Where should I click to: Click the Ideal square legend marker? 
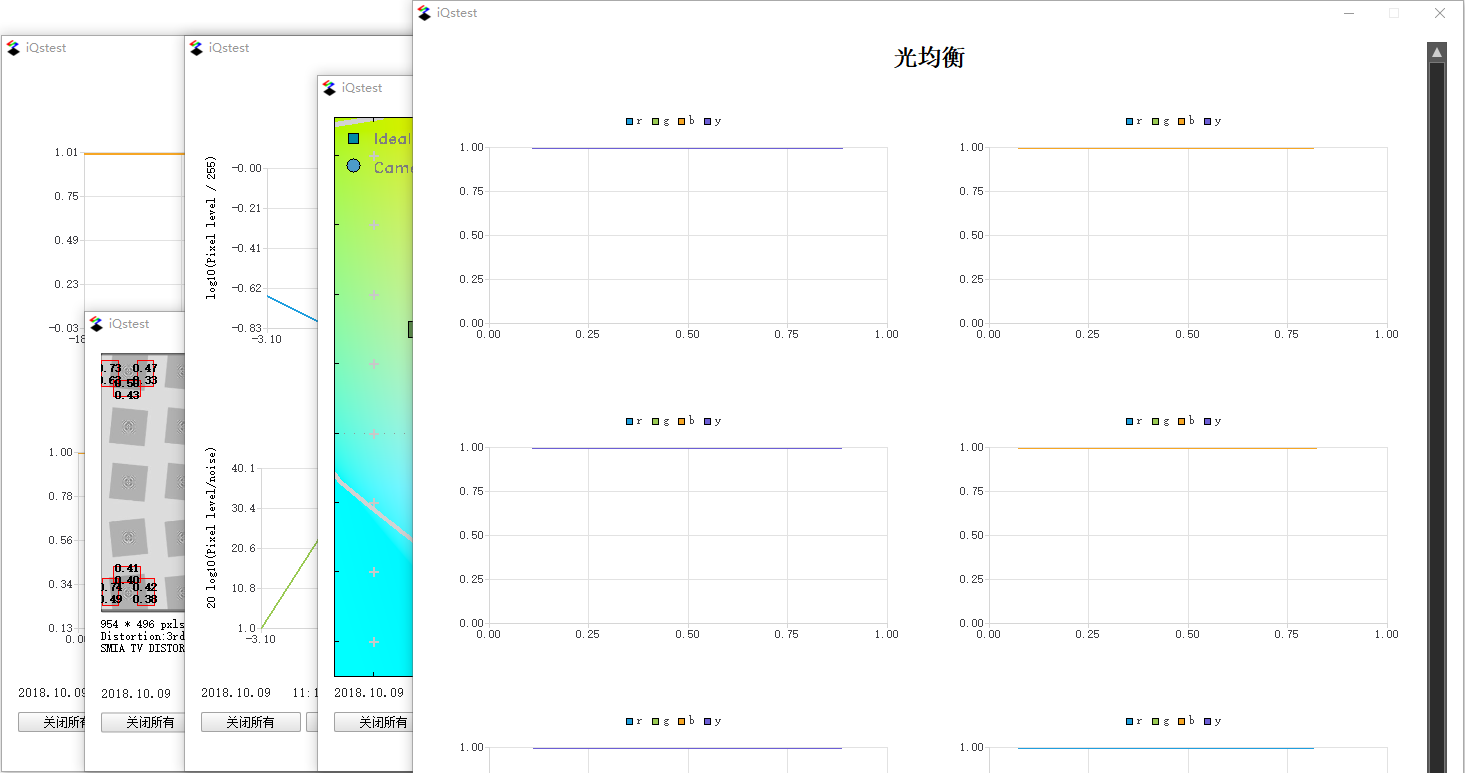pyautogui.click(x=353, y=139)
